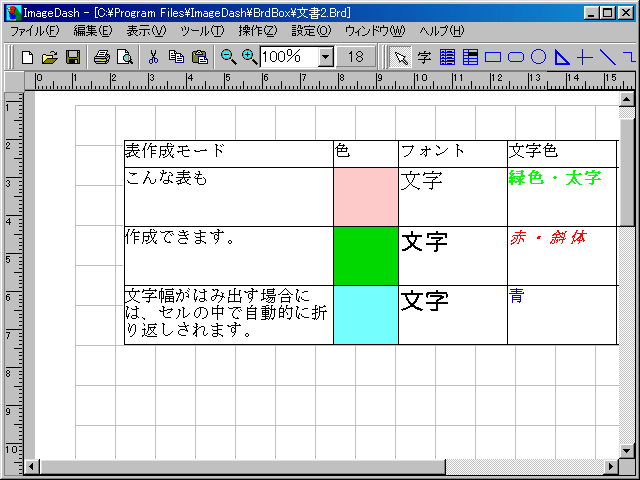Open the ウィンドウ(W) menu

tap(375, 31)
